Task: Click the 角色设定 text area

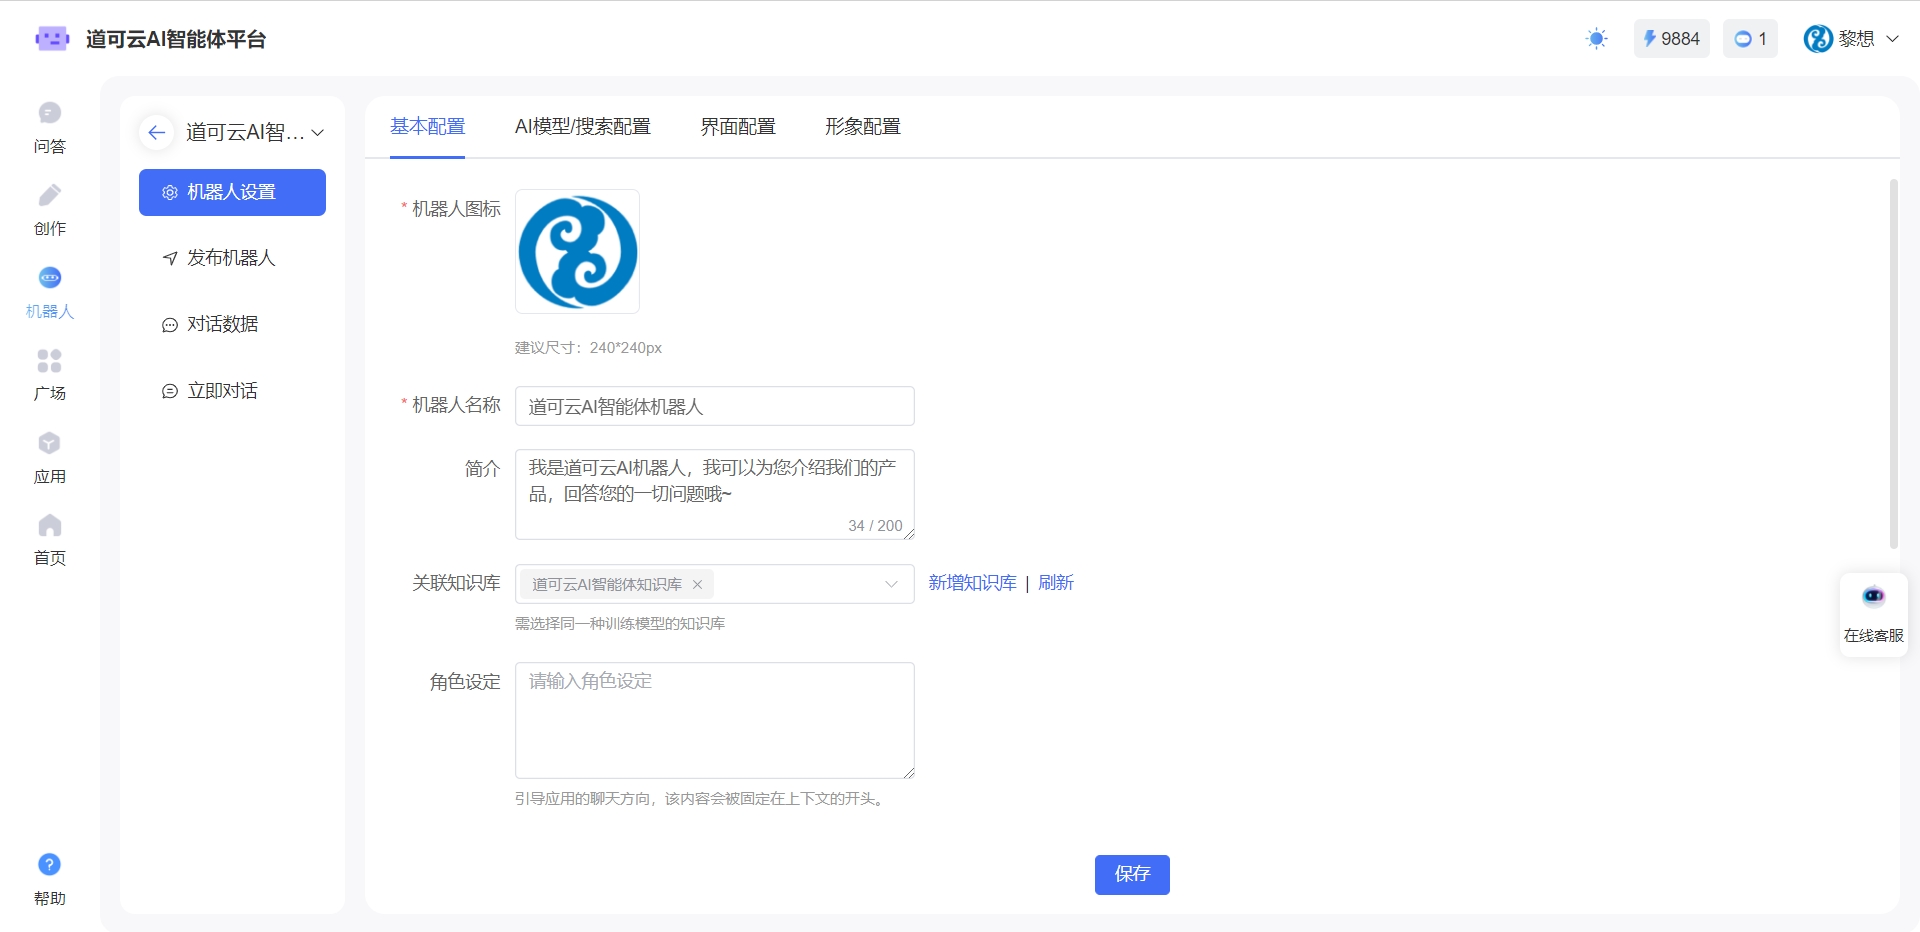Action: click(714, 720)
